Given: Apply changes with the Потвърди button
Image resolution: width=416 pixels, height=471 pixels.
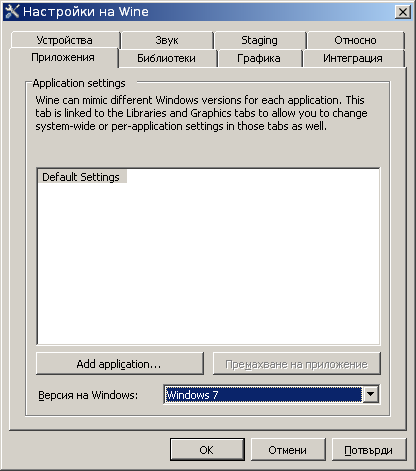Looking at the screenshot, I should pos(369,450).
